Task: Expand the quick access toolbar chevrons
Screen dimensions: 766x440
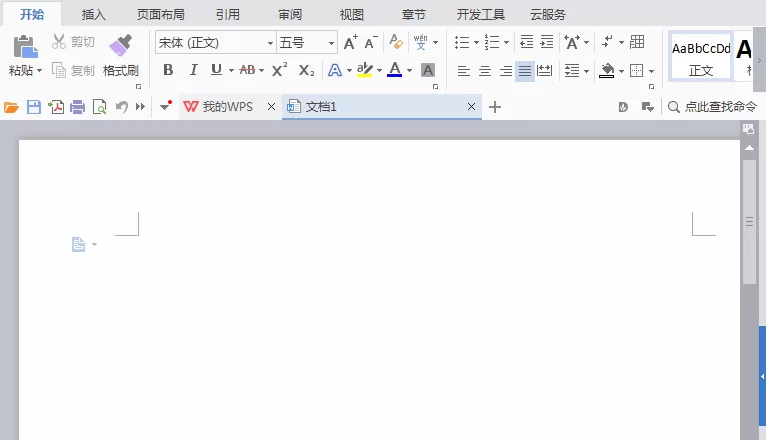Action: (x=141, y=107)
